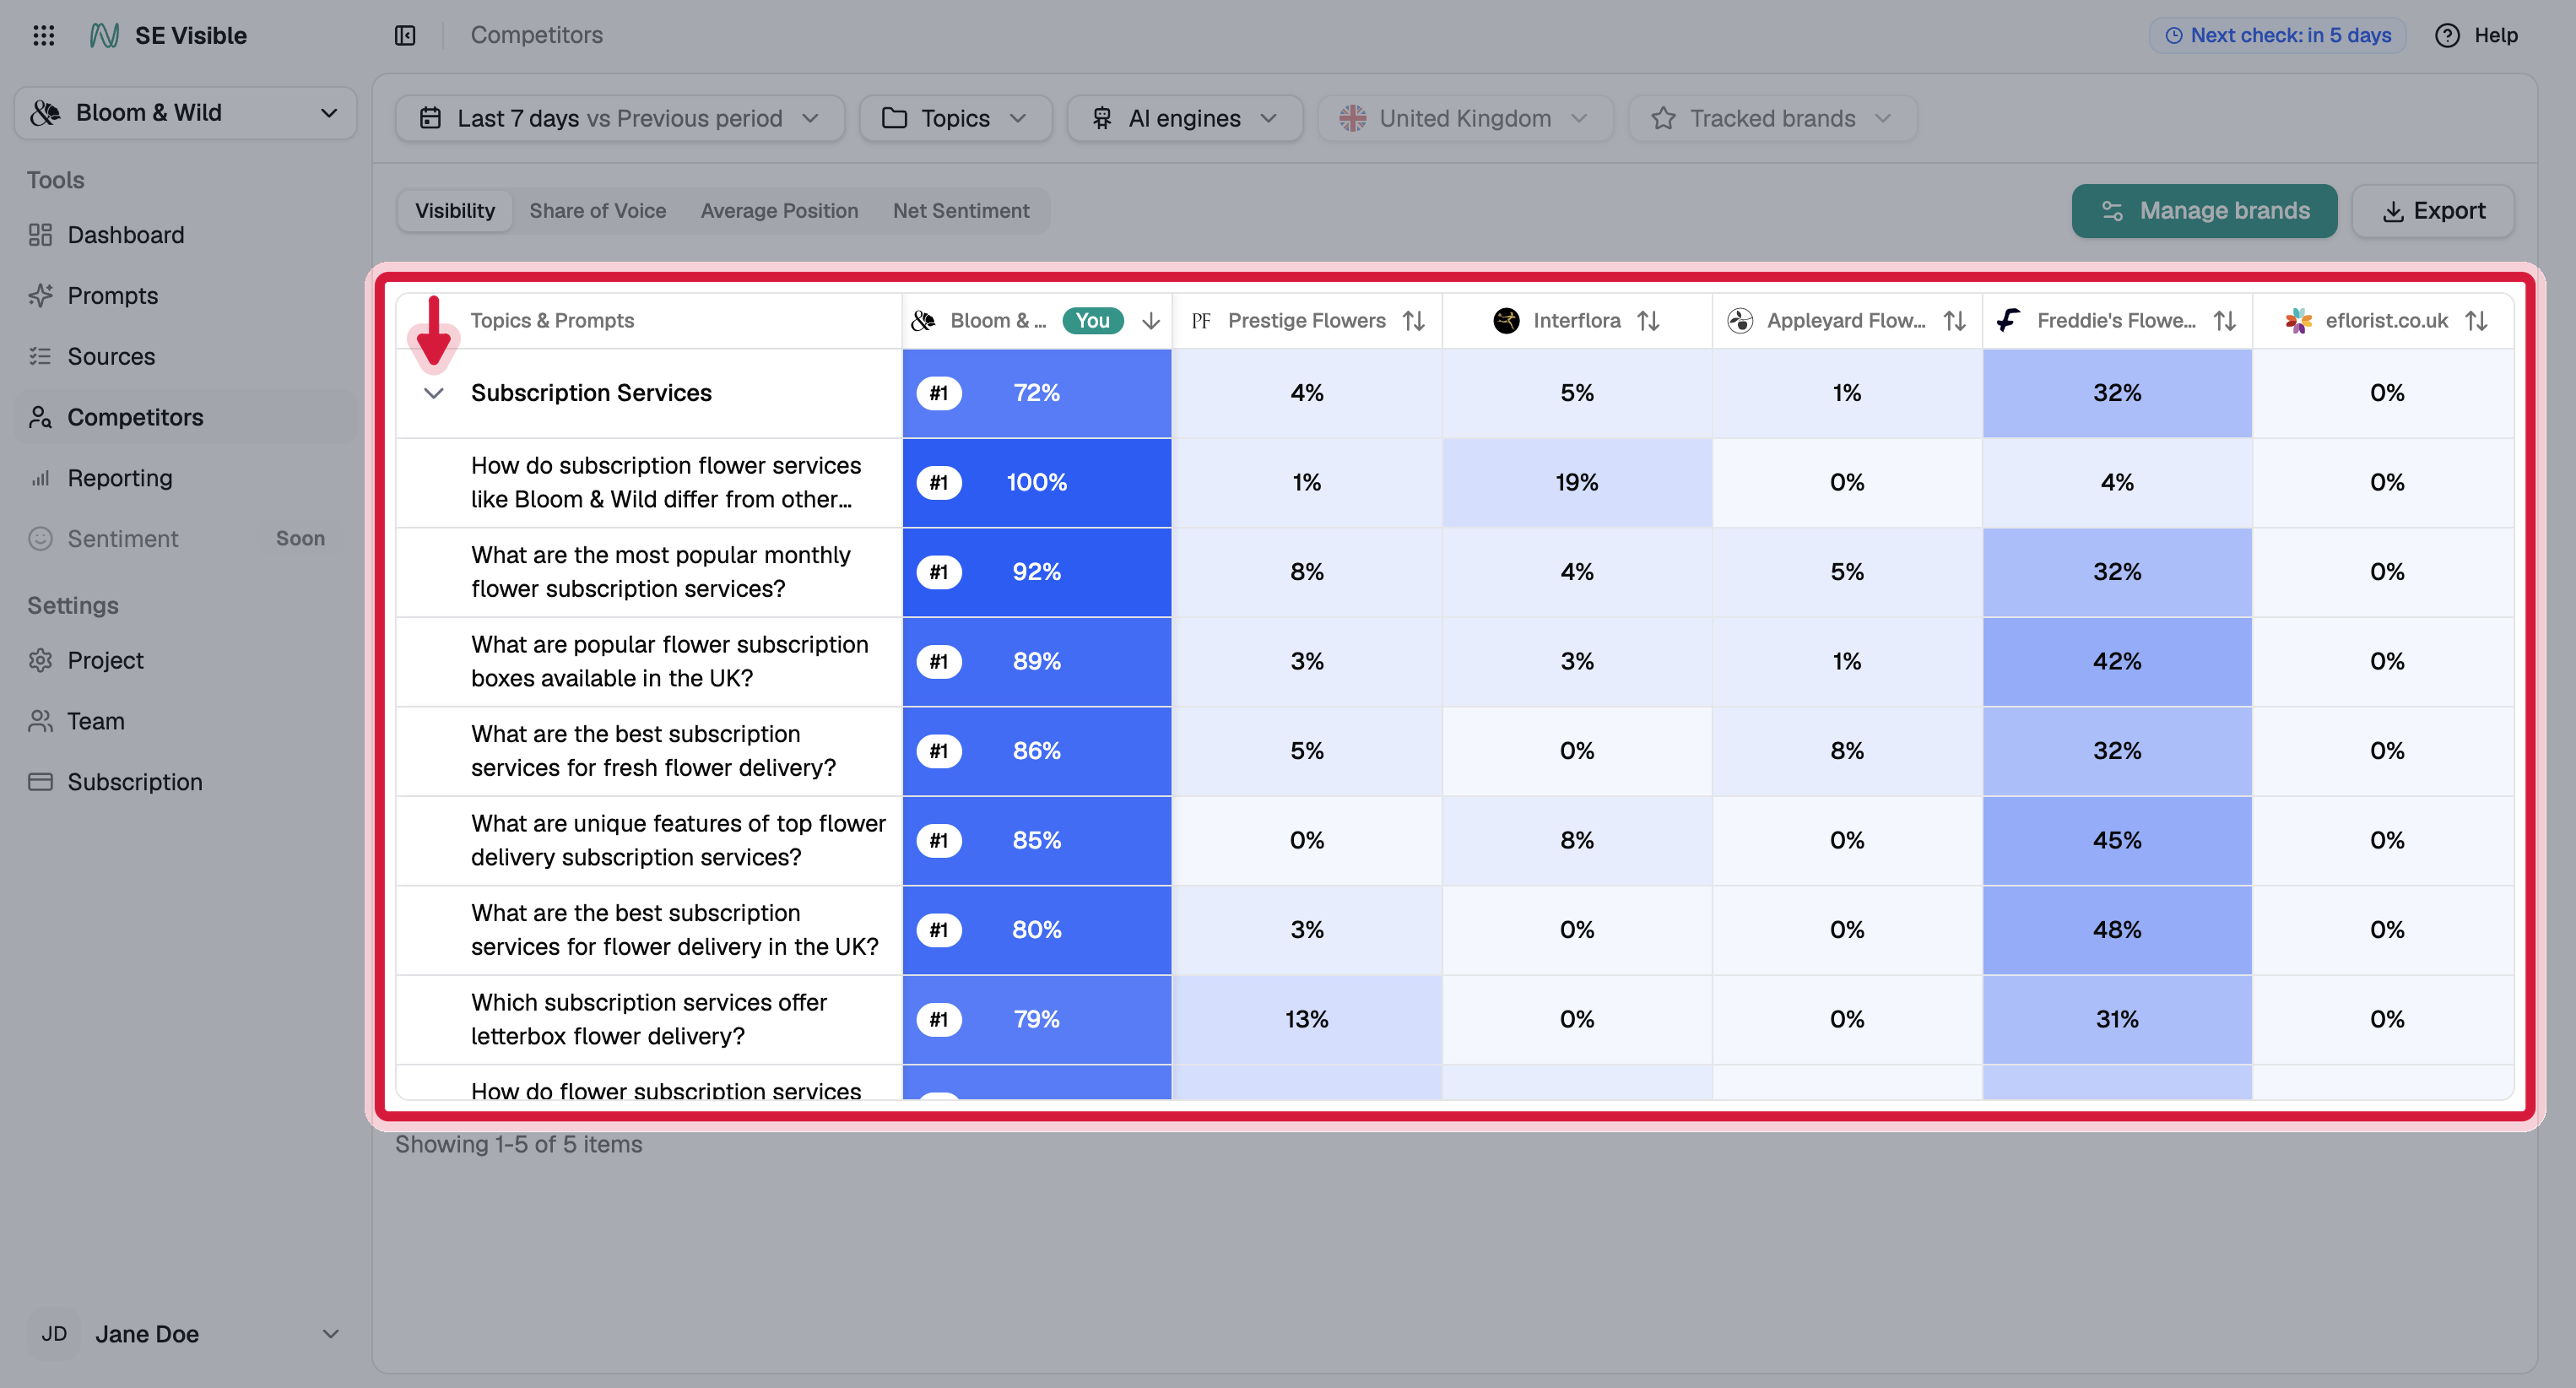Click the Competitors person-search icon
Screen dimensions: 2576x1388
tap(40, 417)
